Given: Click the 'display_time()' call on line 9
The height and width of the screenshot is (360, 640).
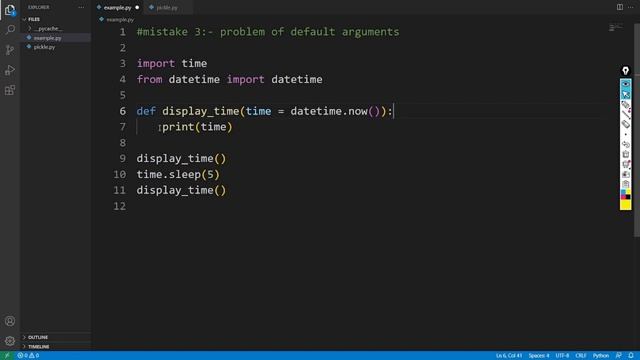Looking at the screenshot, I should pos(181,159).
